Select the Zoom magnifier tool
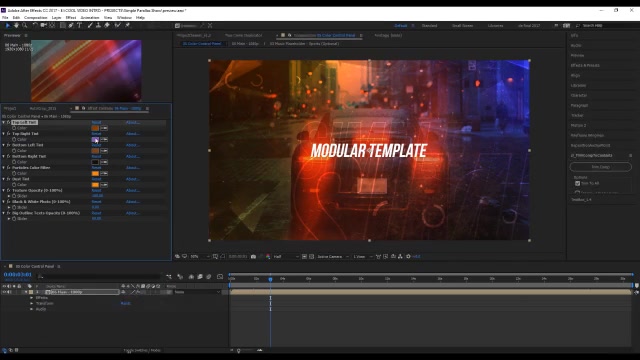 tap(24, 25)
